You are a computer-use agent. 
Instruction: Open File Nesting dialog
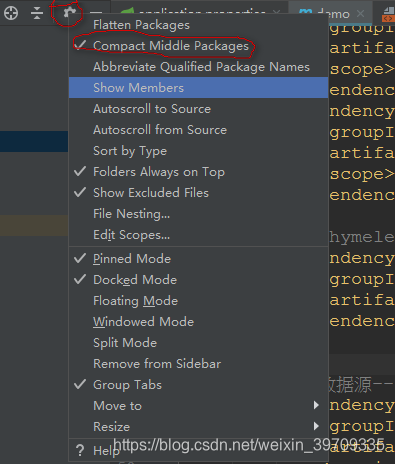pos(198,214)
